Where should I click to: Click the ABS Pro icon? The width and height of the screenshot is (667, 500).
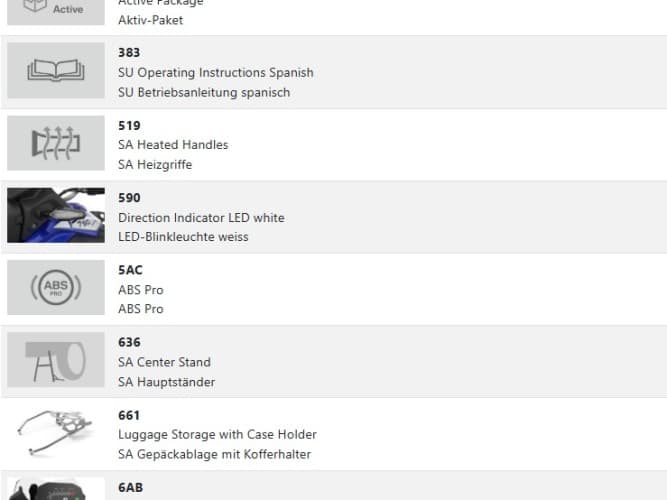click(56, 288)
